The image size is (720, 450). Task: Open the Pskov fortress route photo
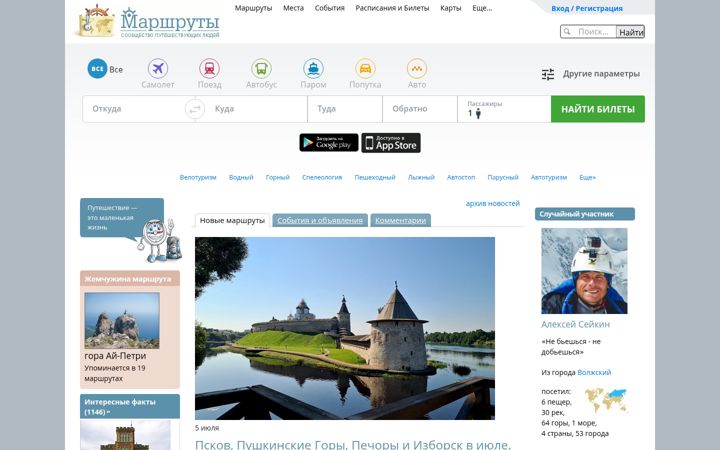pos(345,328)
